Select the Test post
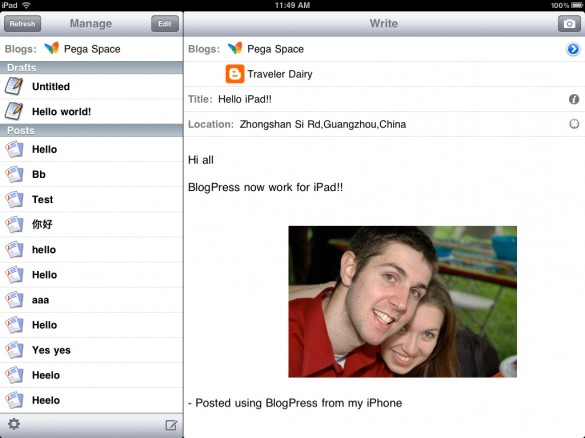This screenshot has width=585, height=438. (91, 199)
